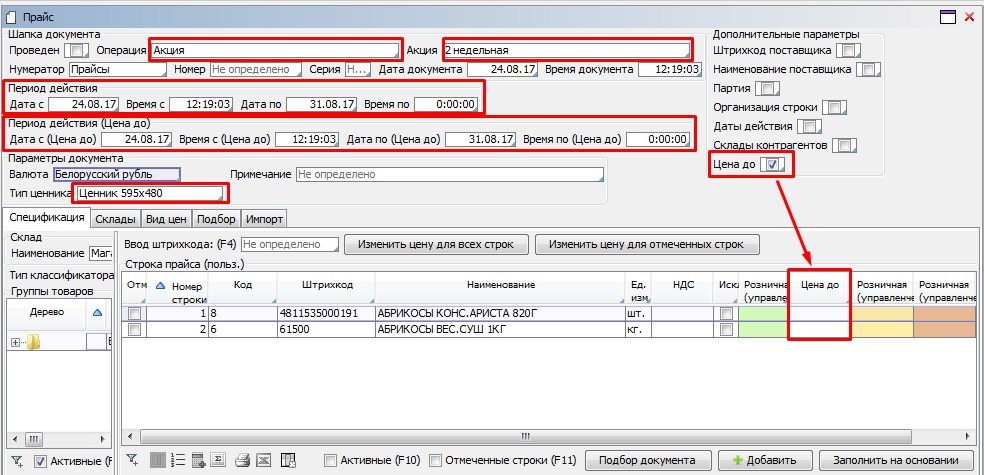Click the calculator icon in bottom toolbar
The image size is (984, 475).
pyautogui.click(x=198, y=460)
